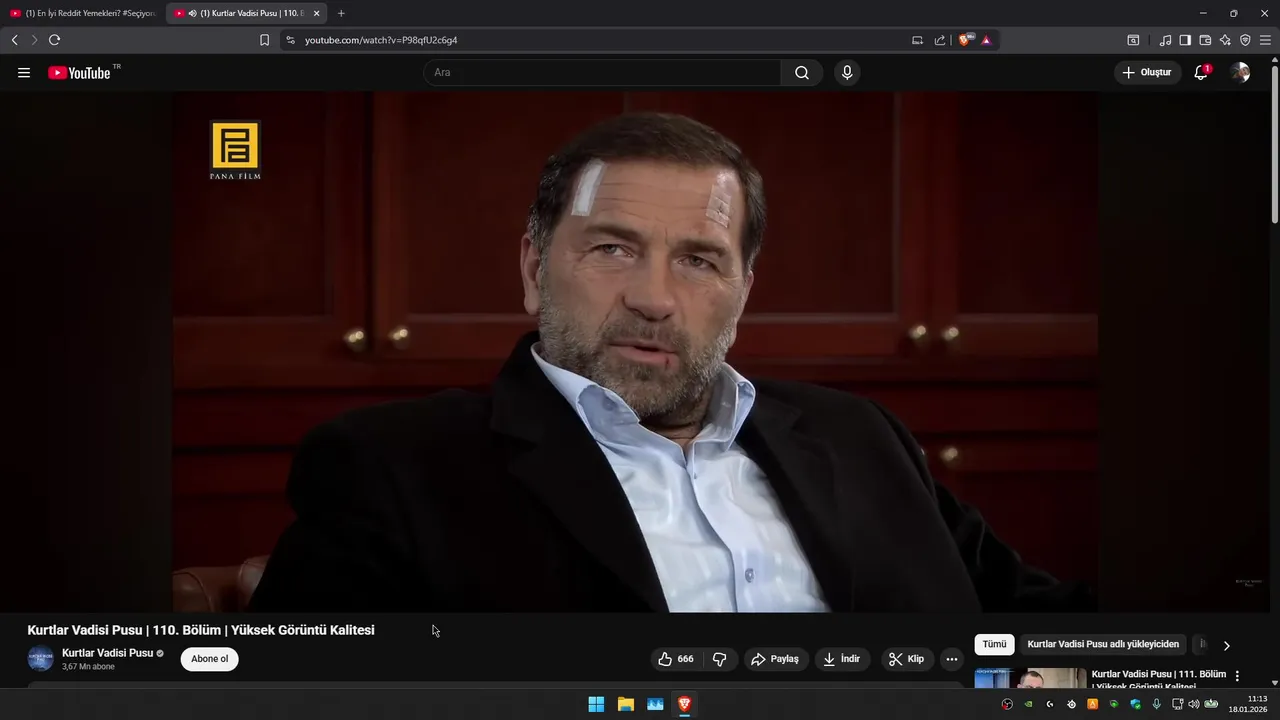The height and width of the screenshot is (720, 1280).
Task: Show more filter chips with right chevron
Action: click(x=1226, y=646)
